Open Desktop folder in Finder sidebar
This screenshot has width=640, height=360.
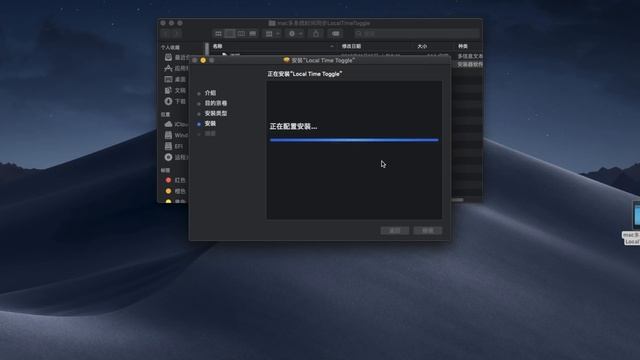pos(175,79)
